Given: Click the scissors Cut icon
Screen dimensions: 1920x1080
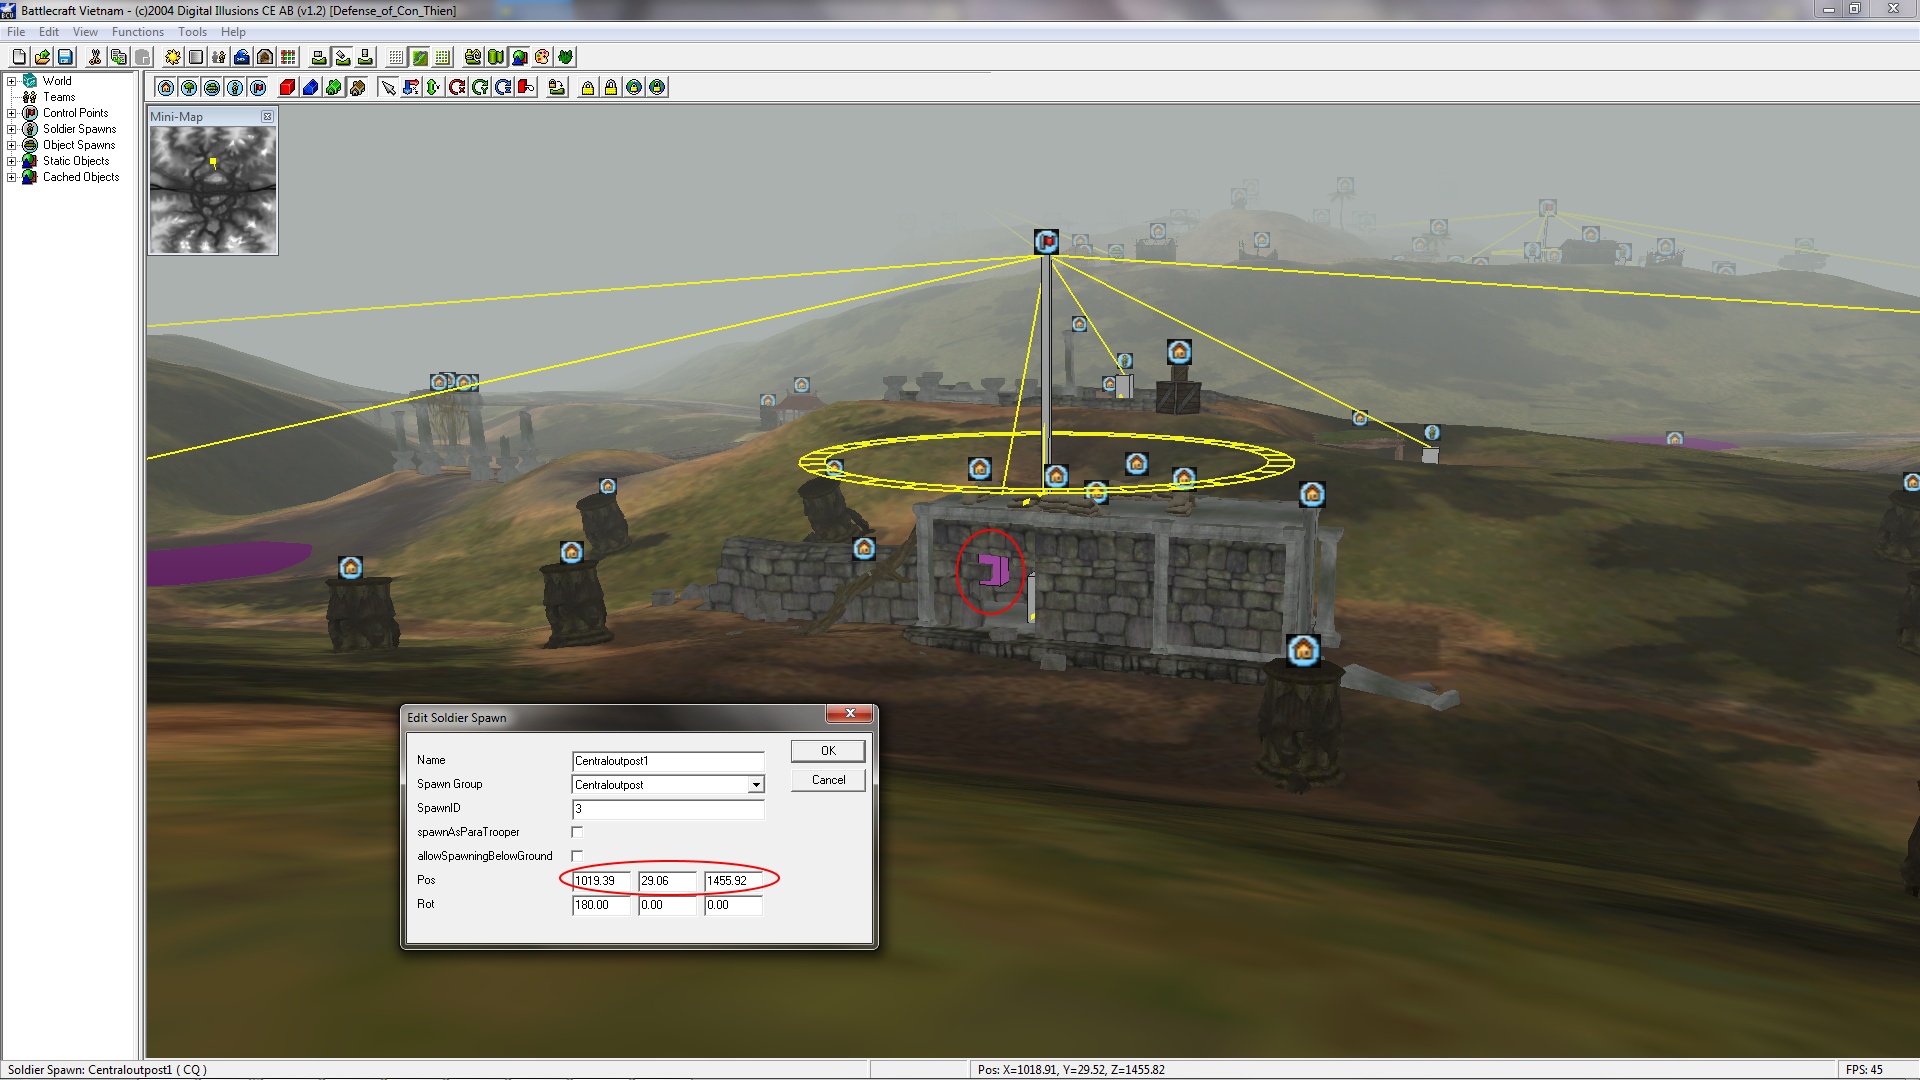Looking at the screenshot, I should point(95,57).
